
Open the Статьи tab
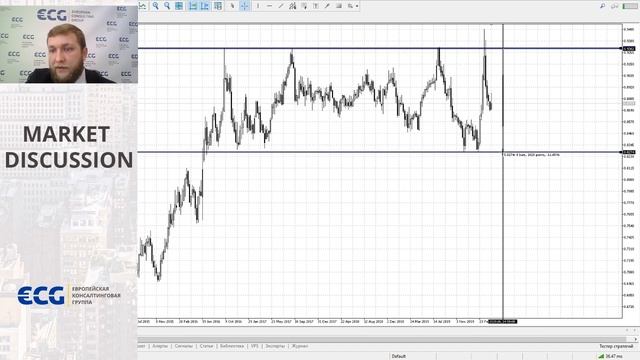point(207,346)
